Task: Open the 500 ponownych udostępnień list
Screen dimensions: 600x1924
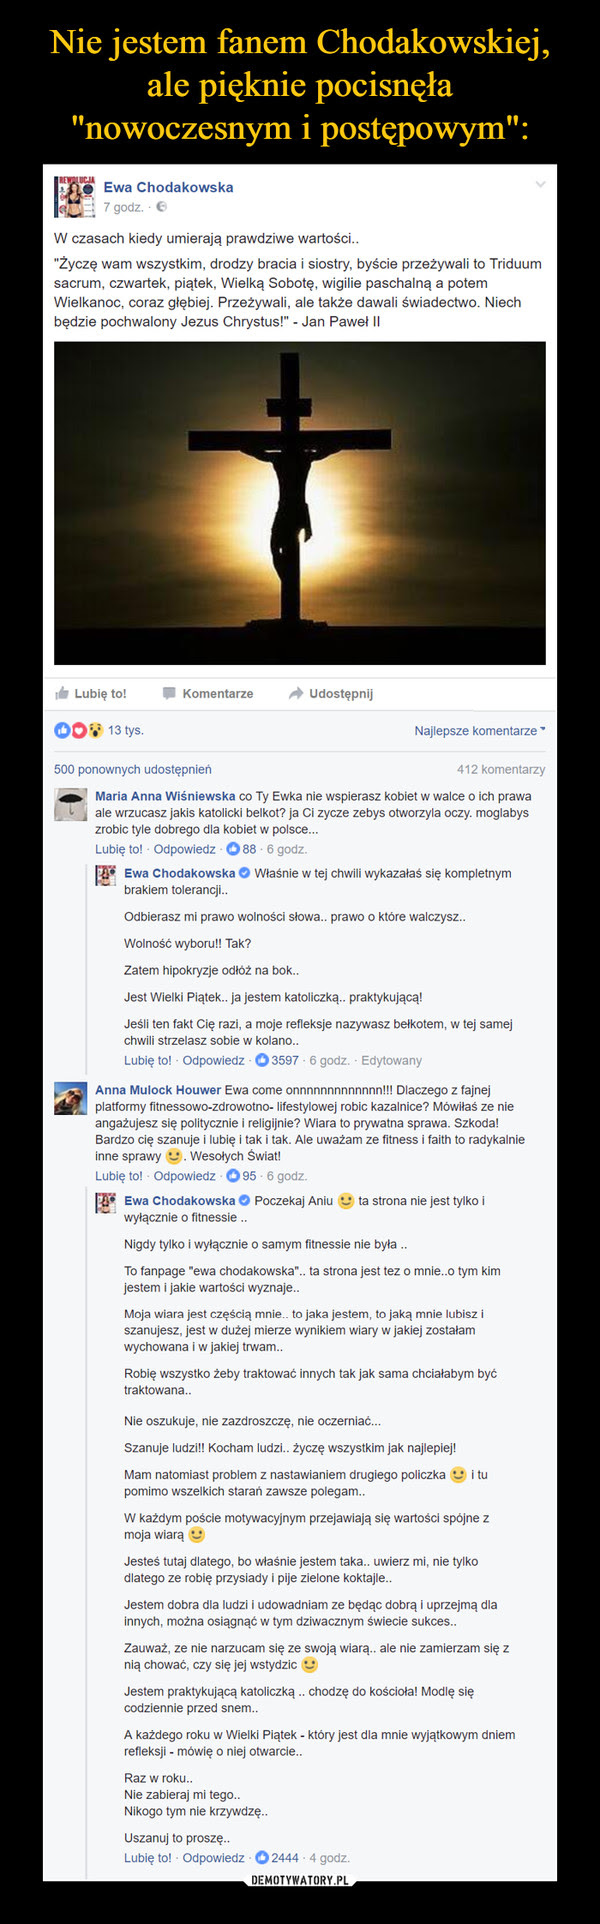Action: pos(133,769)
